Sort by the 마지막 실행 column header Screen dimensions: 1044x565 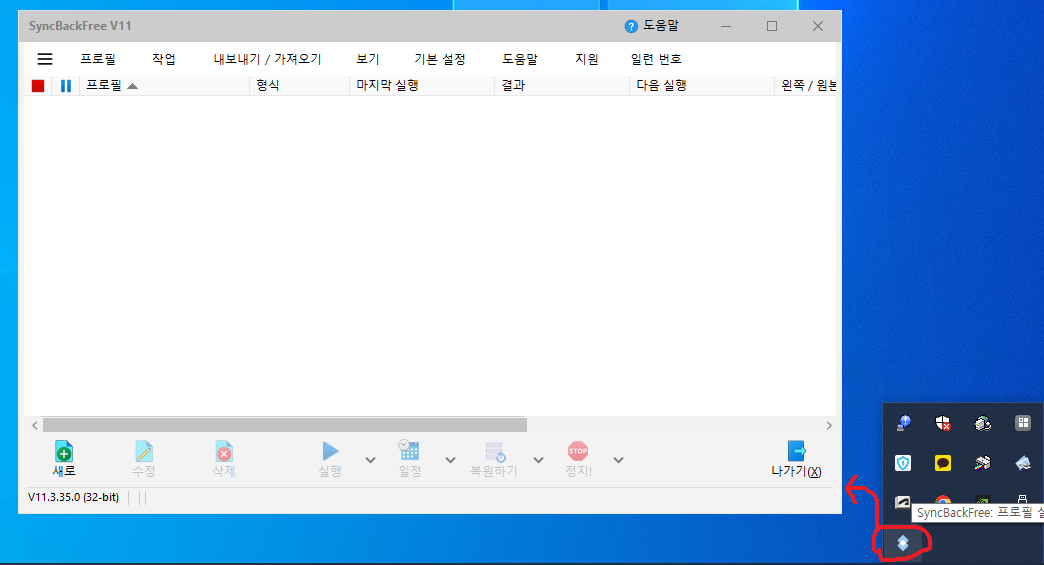tap(422, 85)
